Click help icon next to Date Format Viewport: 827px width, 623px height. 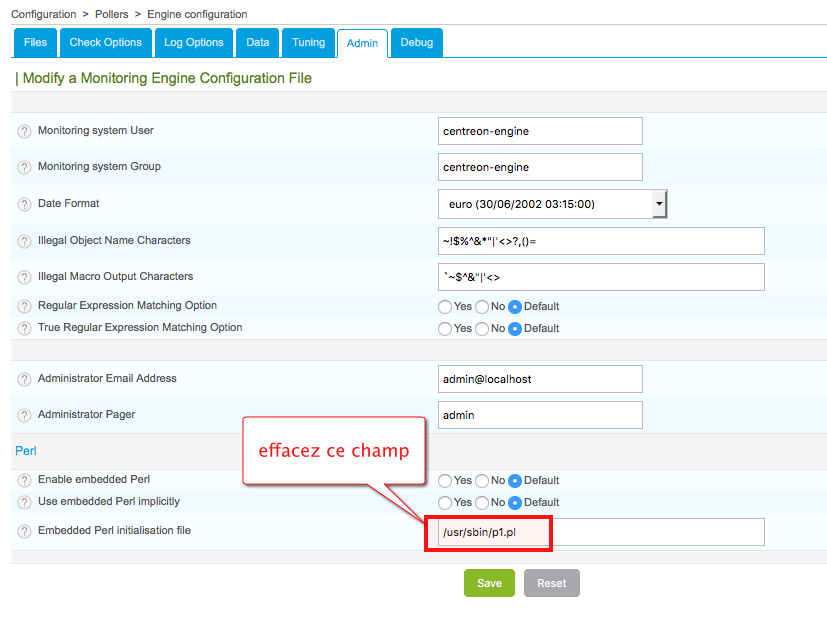25,205
